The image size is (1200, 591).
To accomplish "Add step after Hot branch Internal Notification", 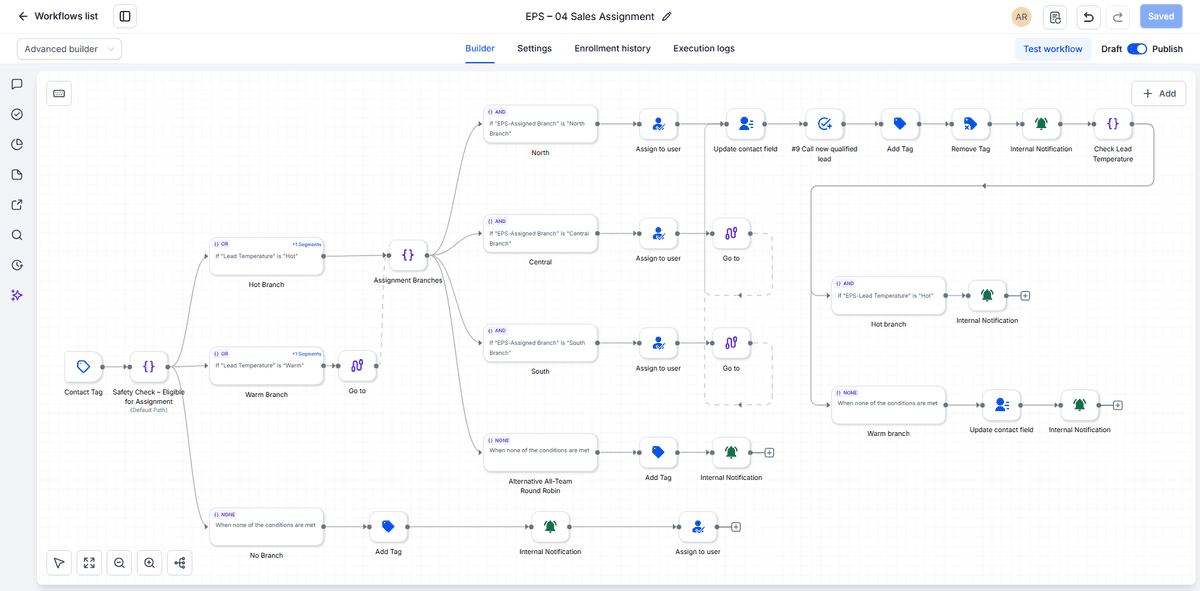I will [x=1025, y=296].
